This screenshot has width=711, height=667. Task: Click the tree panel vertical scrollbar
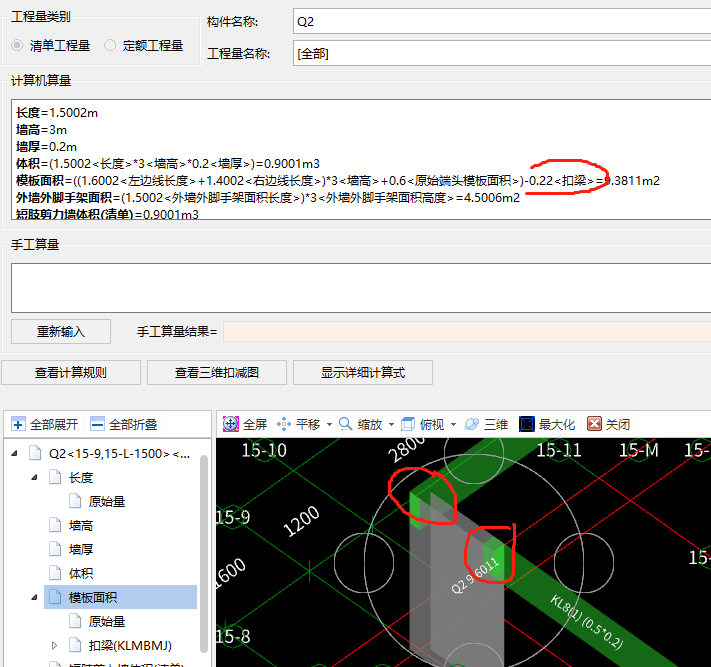coord(204,553)
